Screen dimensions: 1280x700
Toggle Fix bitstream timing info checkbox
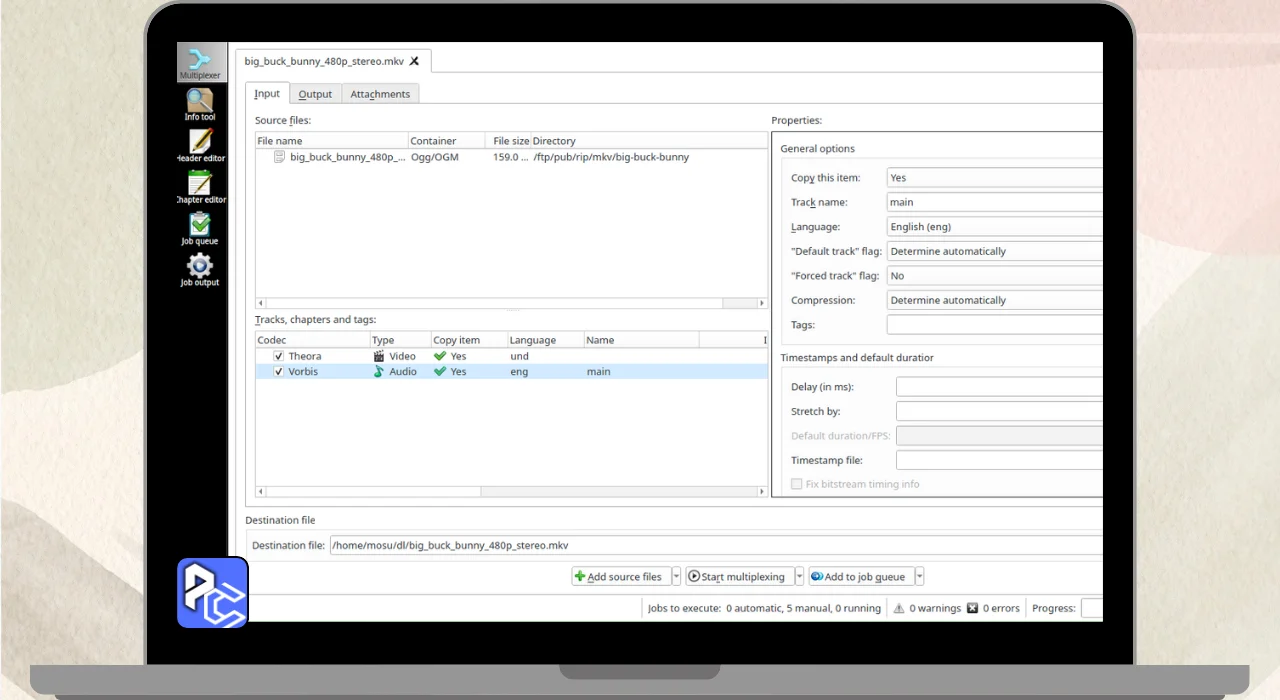[797, 484]
